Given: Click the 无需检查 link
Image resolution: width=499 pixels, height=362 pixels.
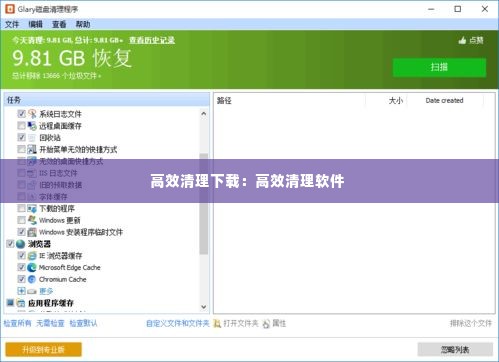Looking at the screenshot, I should [x=50, y=323].
